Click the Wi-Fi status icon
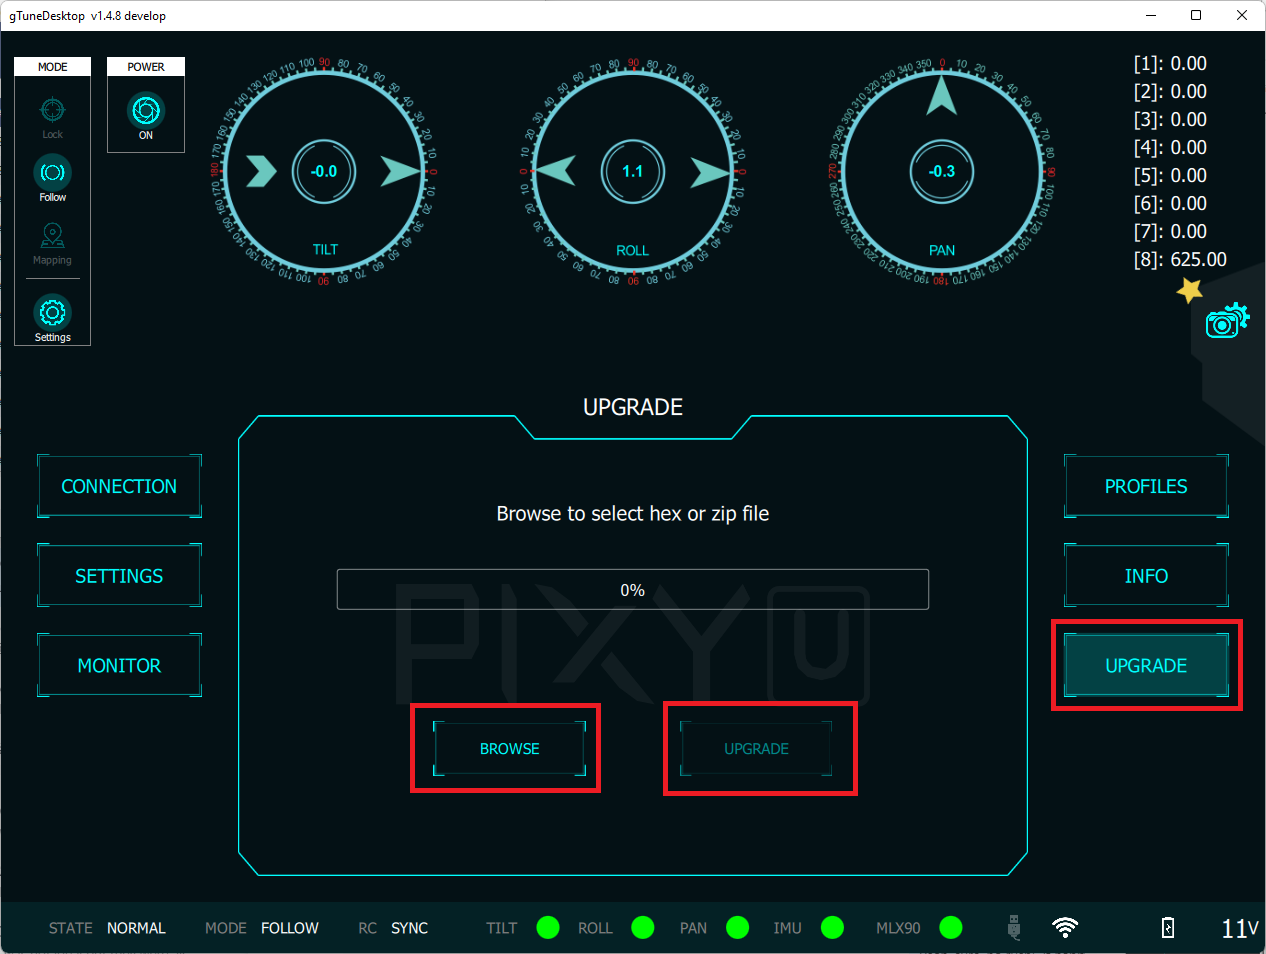Viewport: 1266px width, 954px height. (x=1065, y=928)
